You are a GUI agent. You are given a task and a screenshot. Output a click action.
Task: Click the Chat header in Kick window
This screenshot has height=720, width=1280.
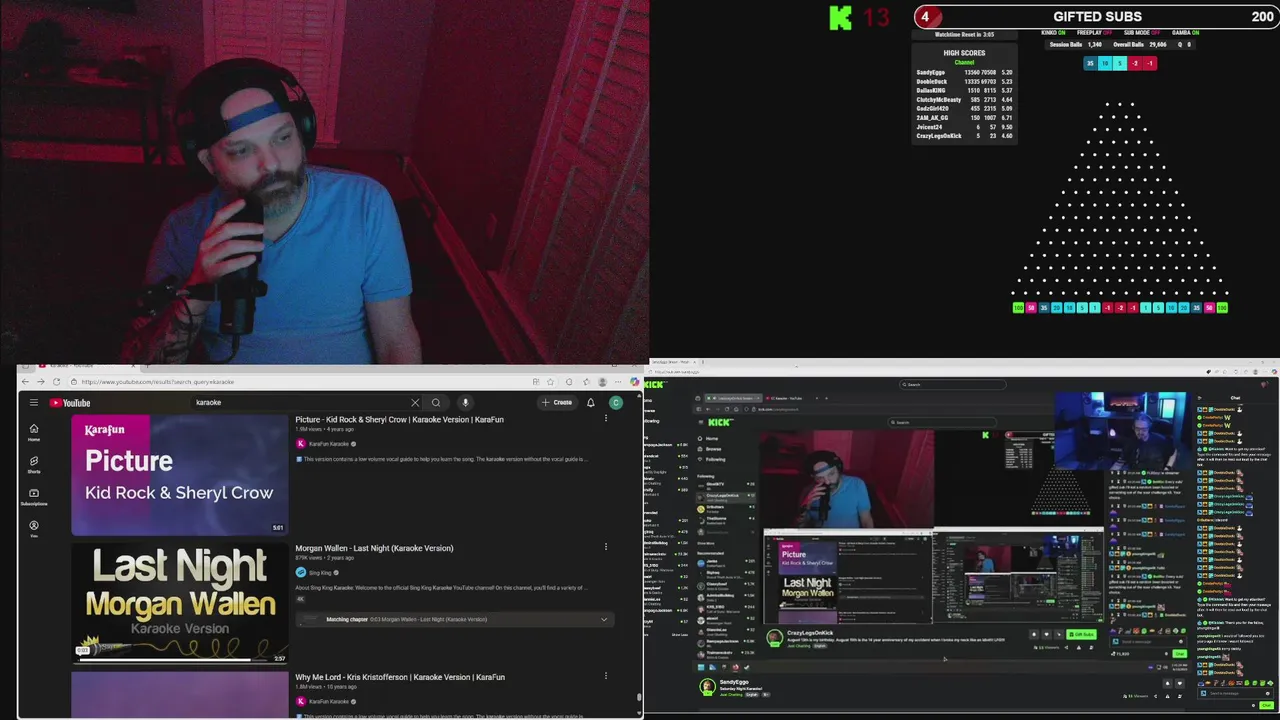(x=1235, y=398)
